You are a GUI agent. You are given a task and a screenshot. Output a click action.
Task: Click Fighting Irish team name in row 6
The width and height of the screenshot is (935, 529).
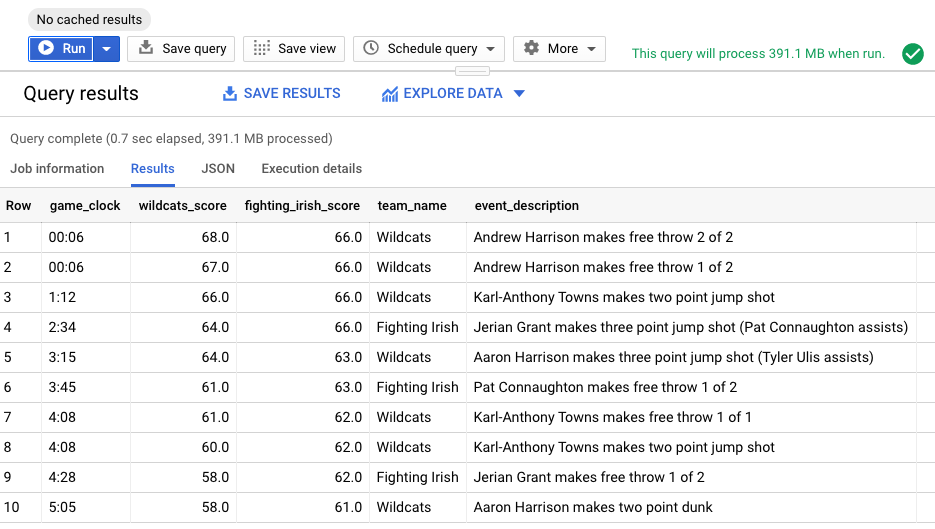(x=417, y=387)
